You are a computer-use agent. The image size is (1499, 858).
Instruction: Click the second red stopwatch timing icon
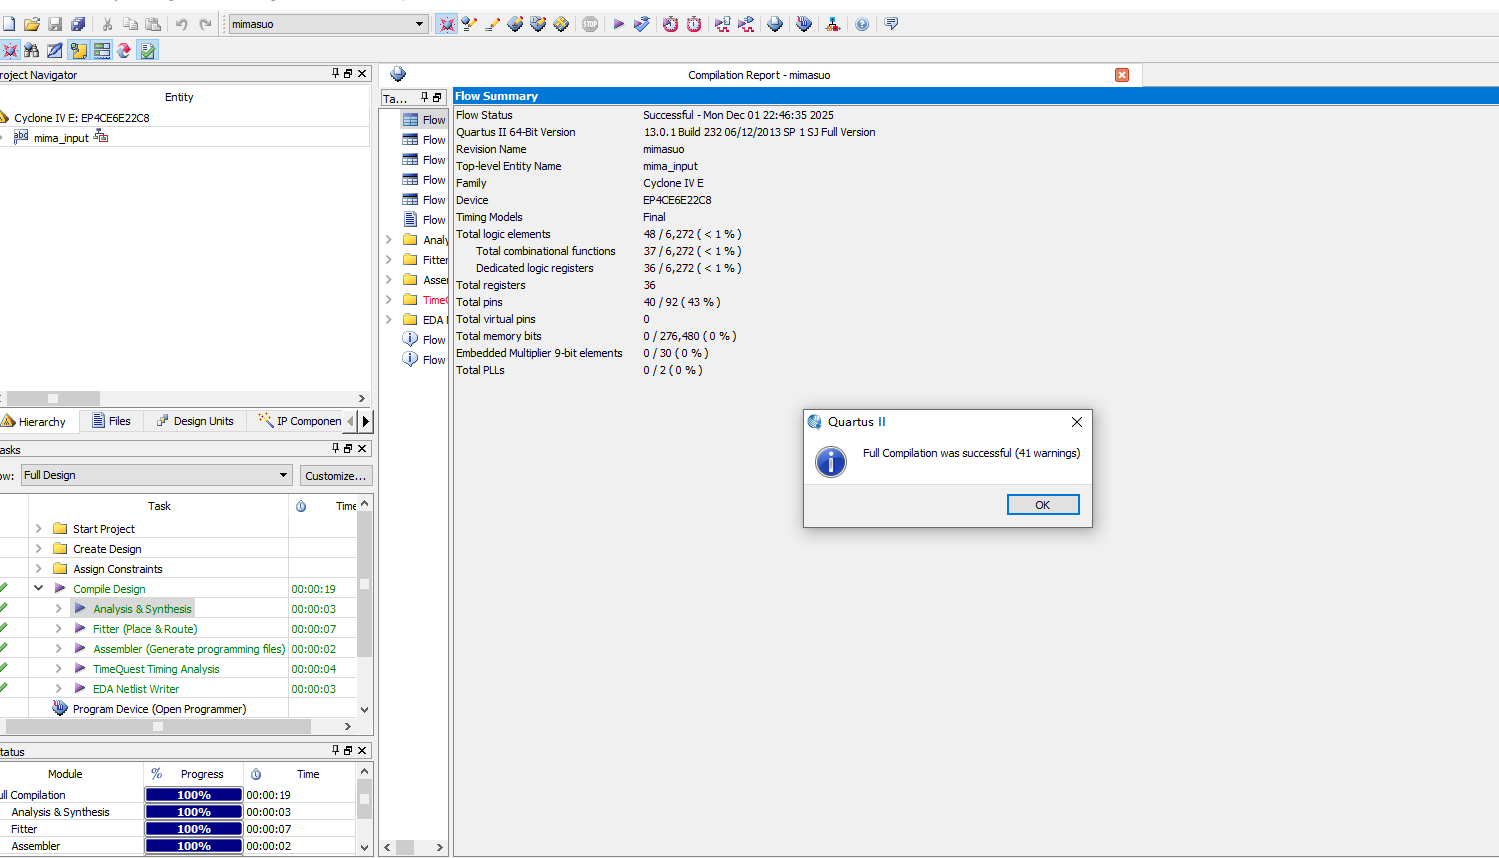[694, 24]
